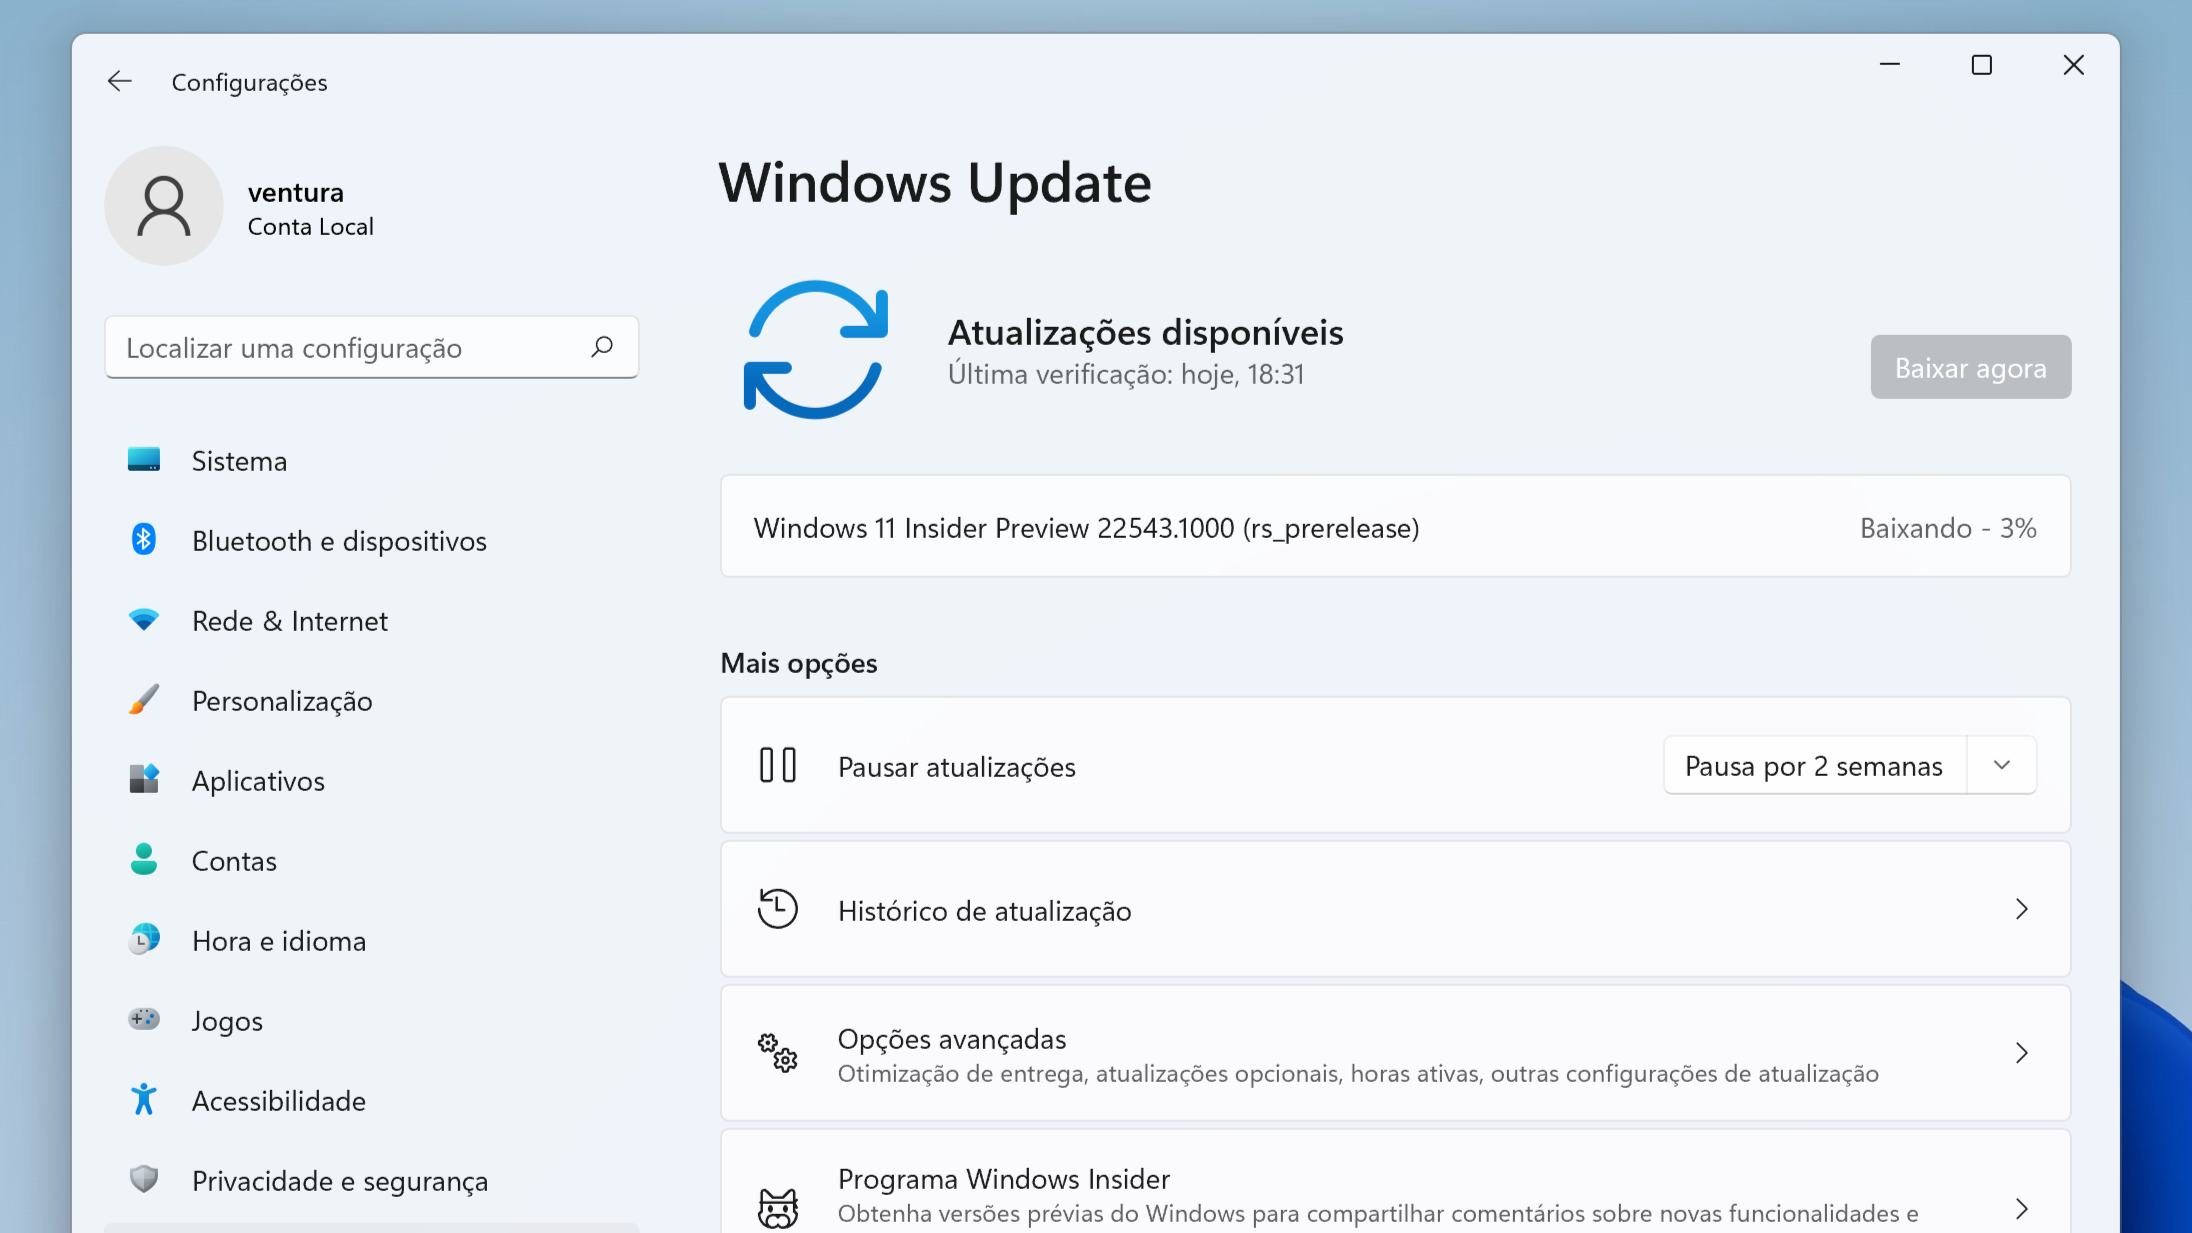2192x1233 pixels.
Task: Go to Acessibilidade settings
Action: pyautogui.click(x=371, y=1100)
